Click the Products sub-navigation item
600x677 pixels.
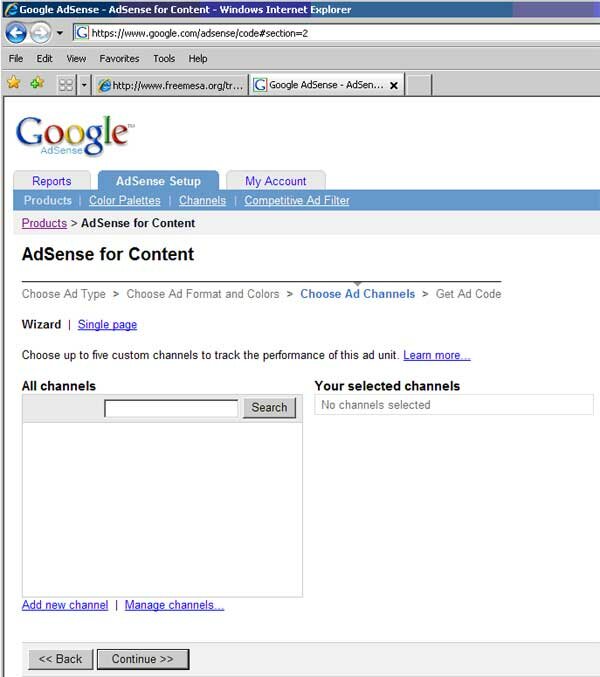click(47, 200)
